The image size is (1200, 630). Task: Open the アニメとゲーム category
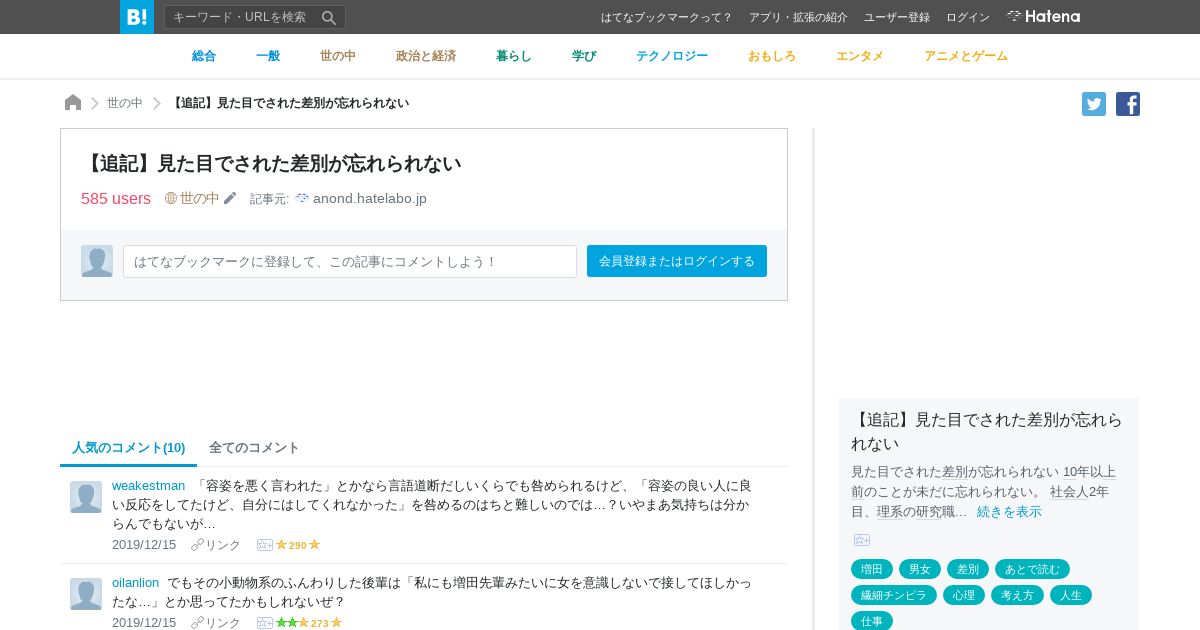coord(966,56)
